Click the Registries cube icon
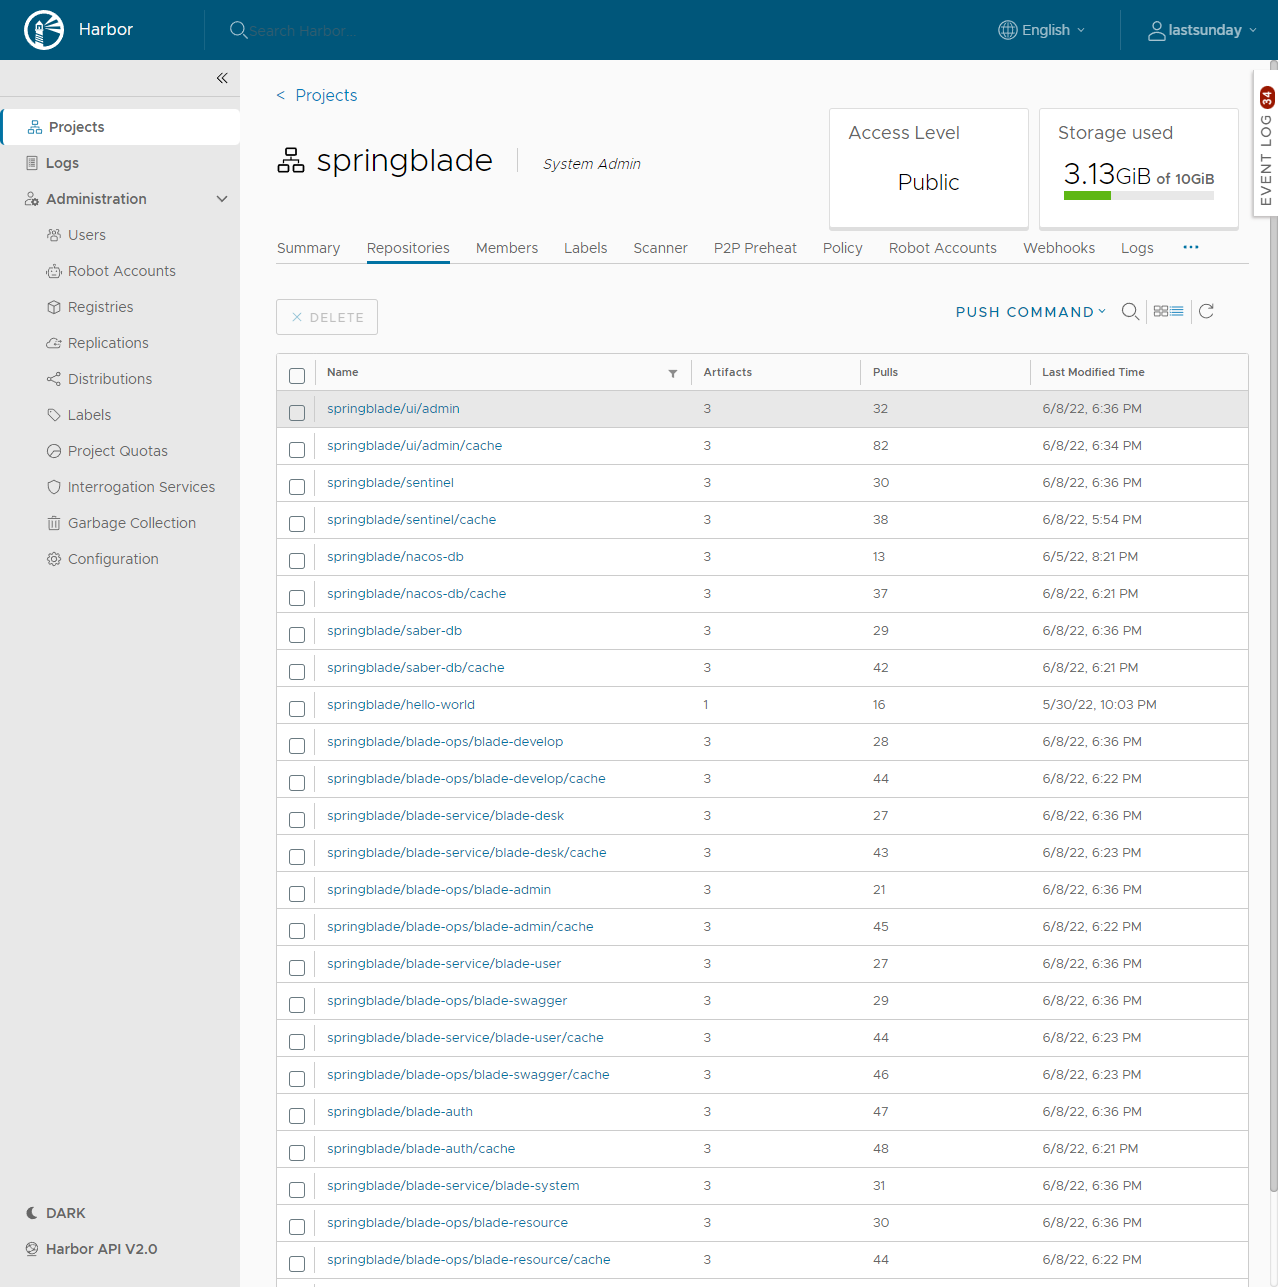 click(54, 307)
